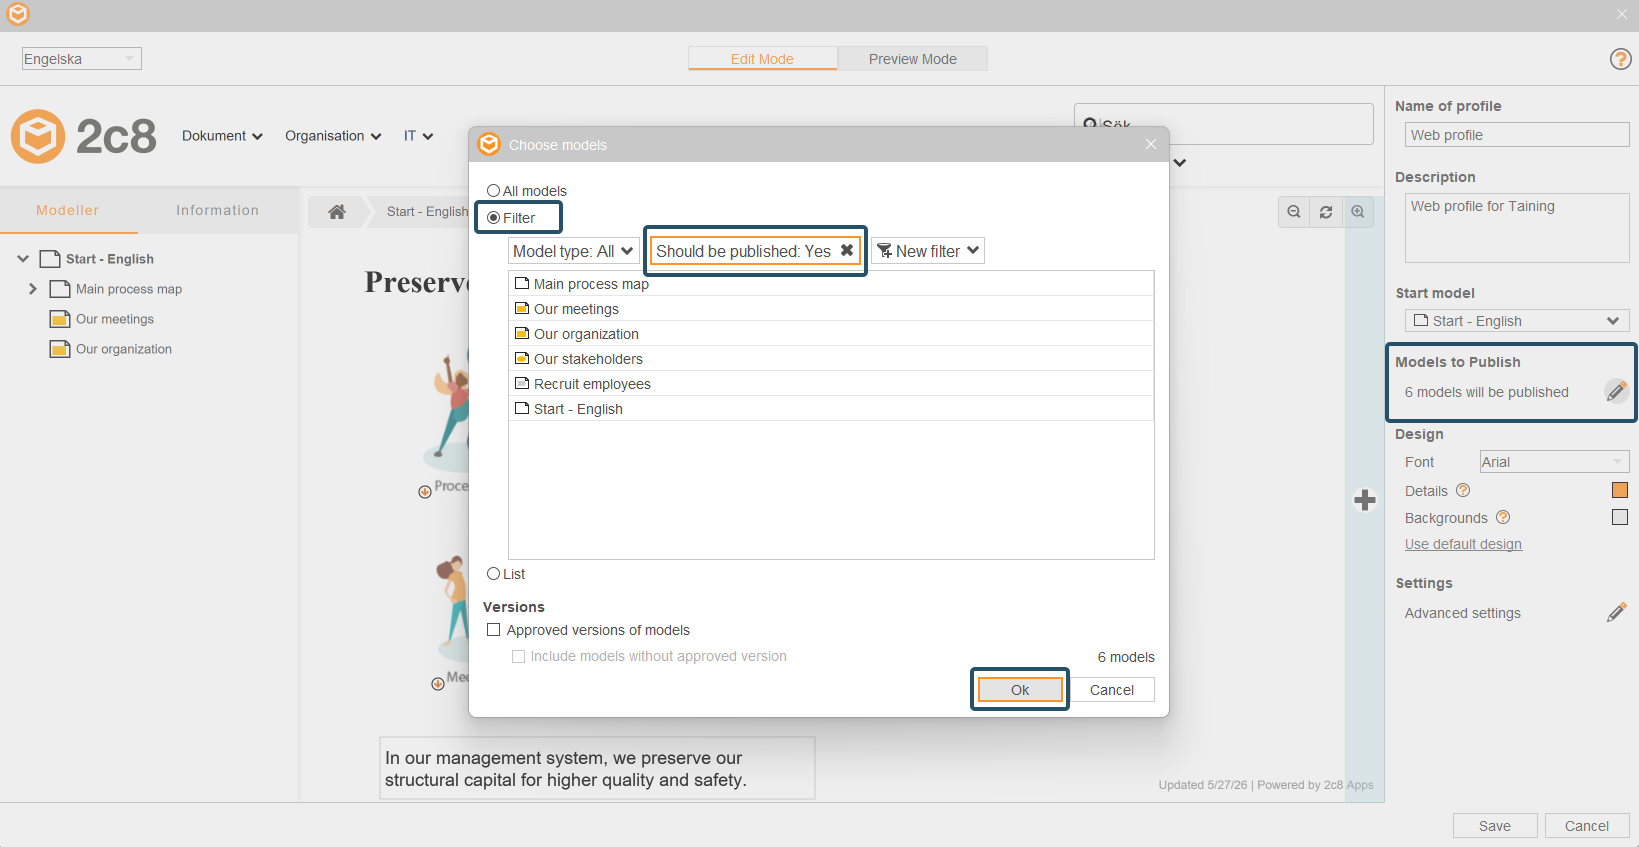
Task: Pick the Backgrounds color swatch
Action: [1620, 517]
